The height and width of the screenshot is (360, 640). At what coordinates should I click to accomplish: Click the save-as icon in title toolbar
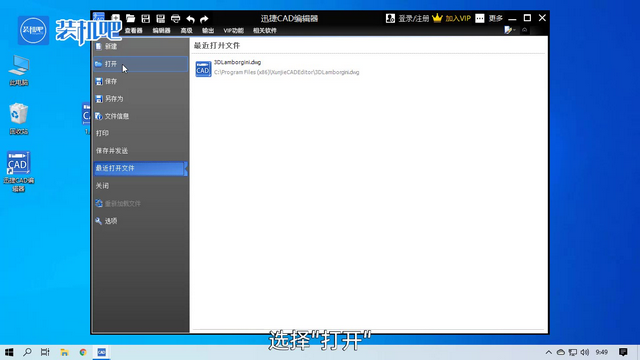tap(160, 18)
